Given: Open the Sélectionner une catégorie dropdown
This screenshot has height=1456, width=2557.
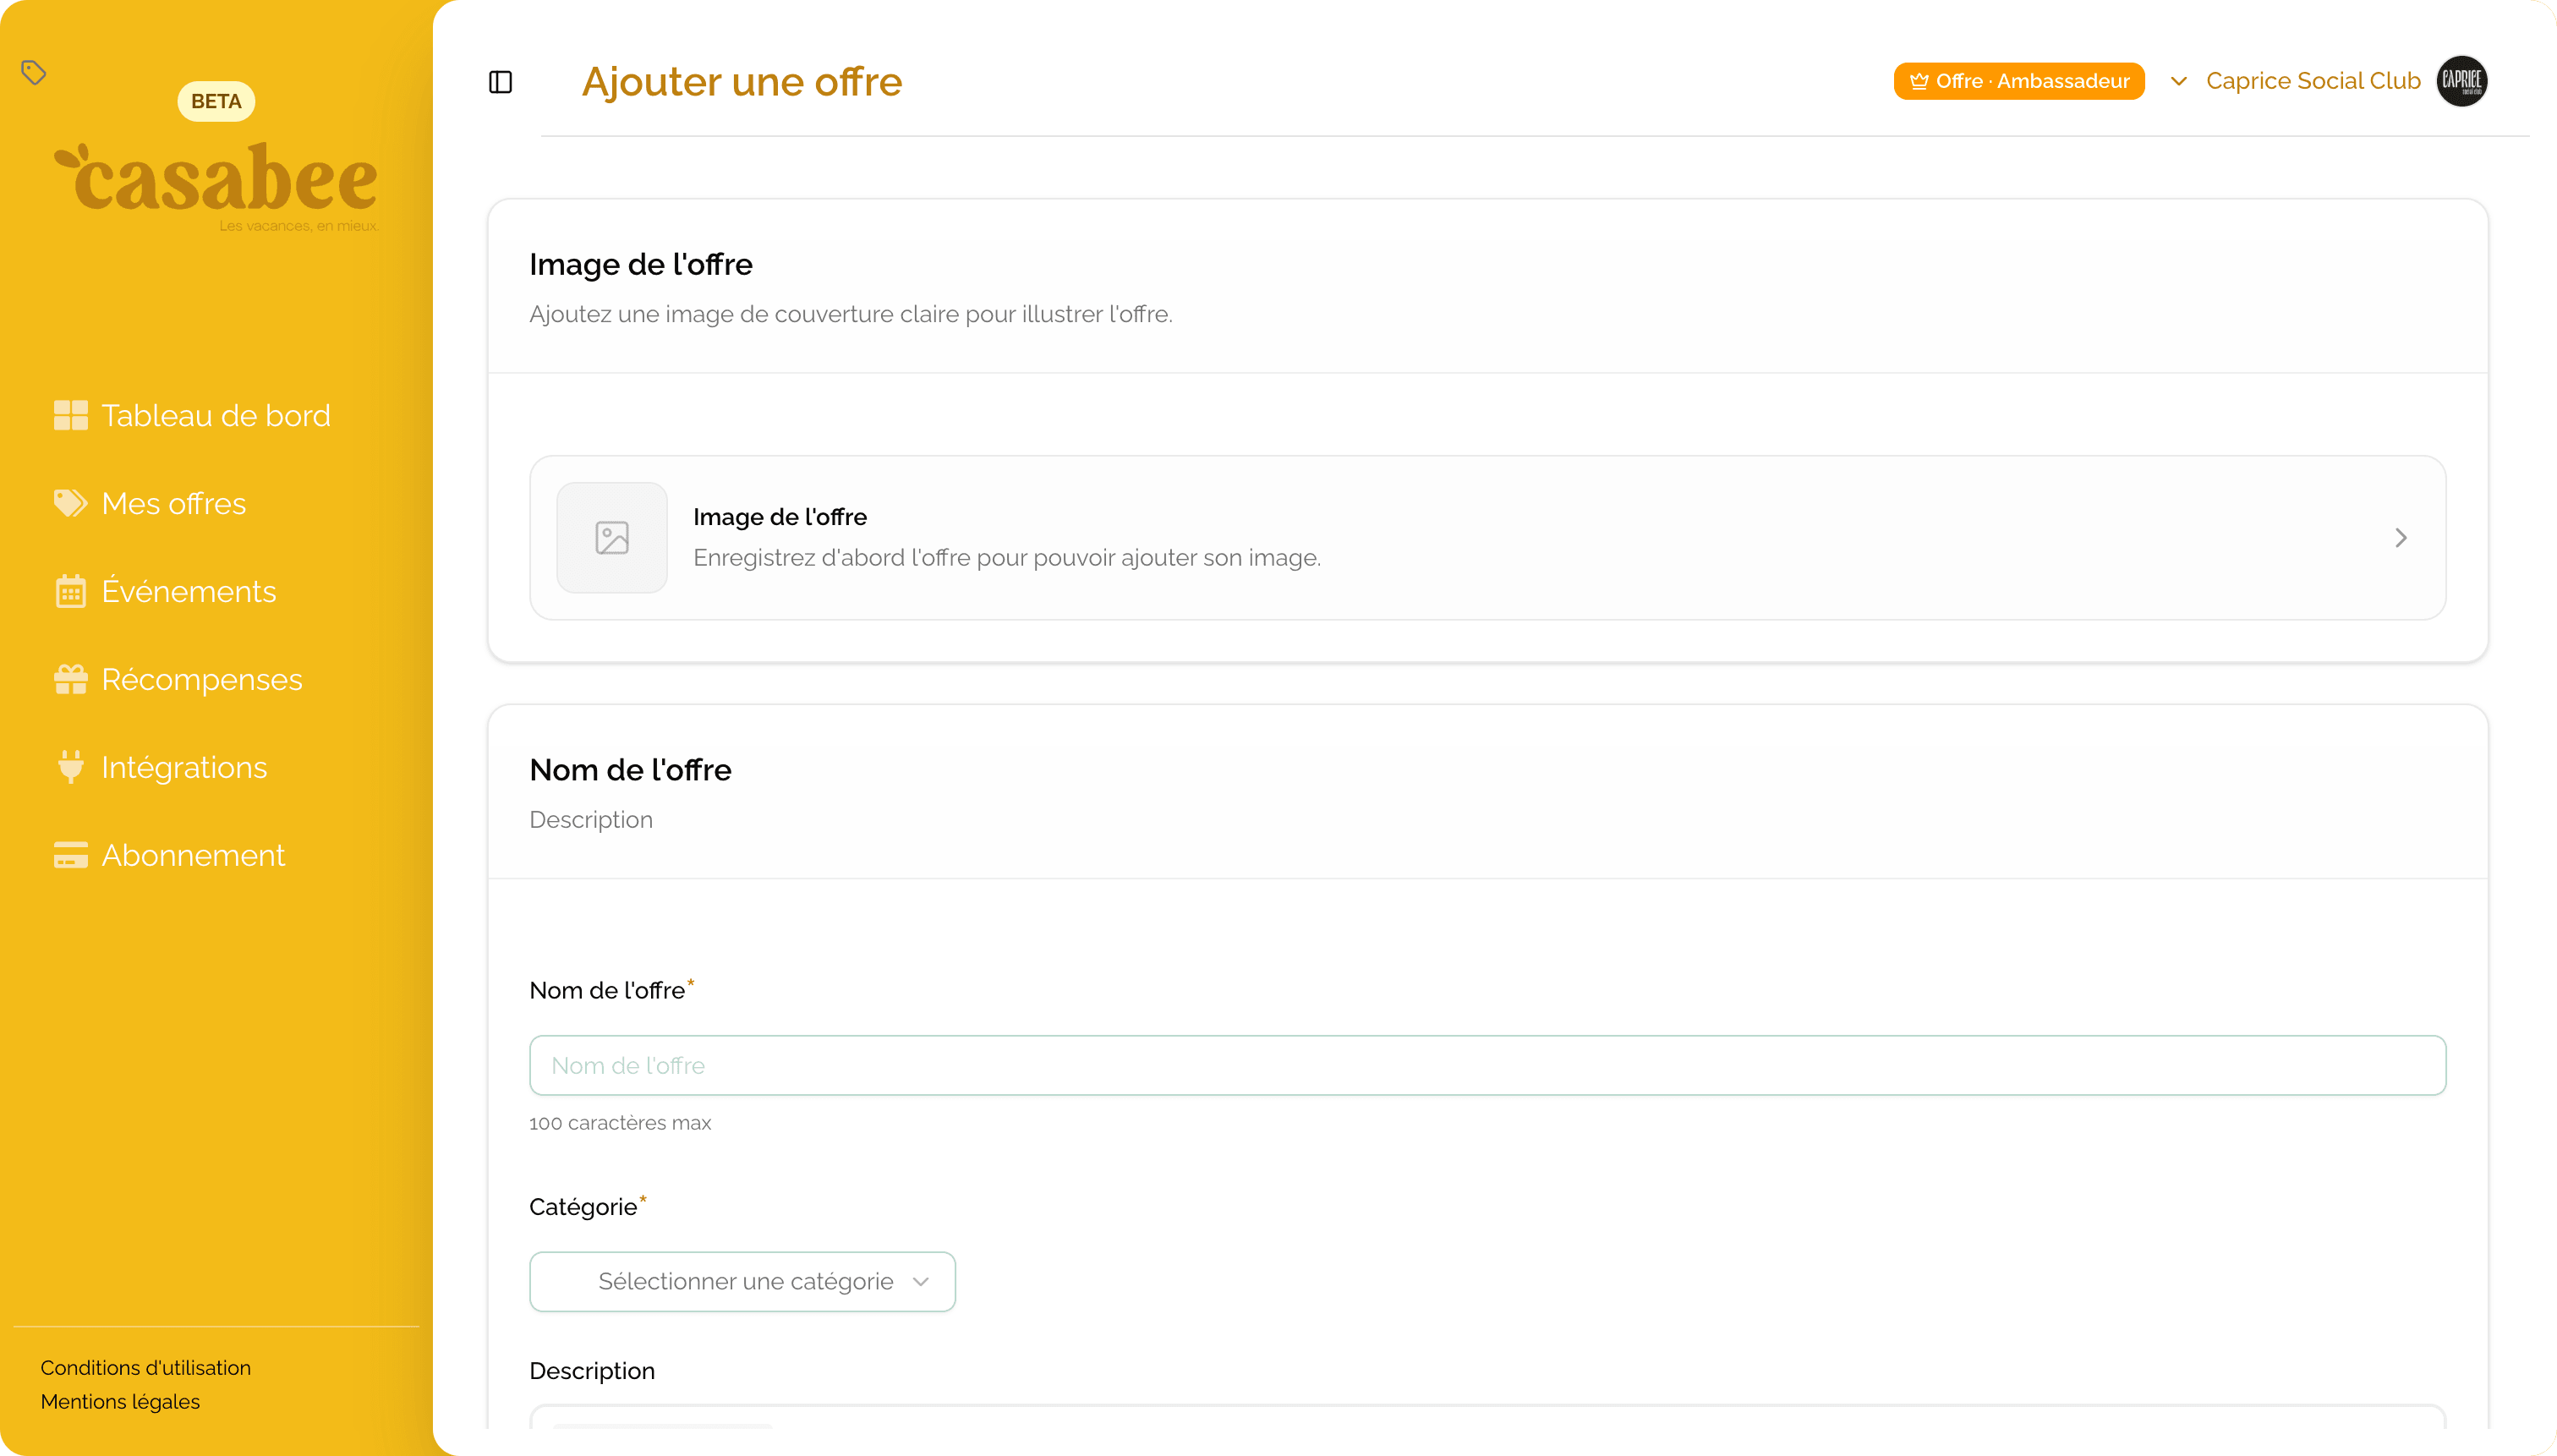Looking at the screenshot, I should [742, 1281].
